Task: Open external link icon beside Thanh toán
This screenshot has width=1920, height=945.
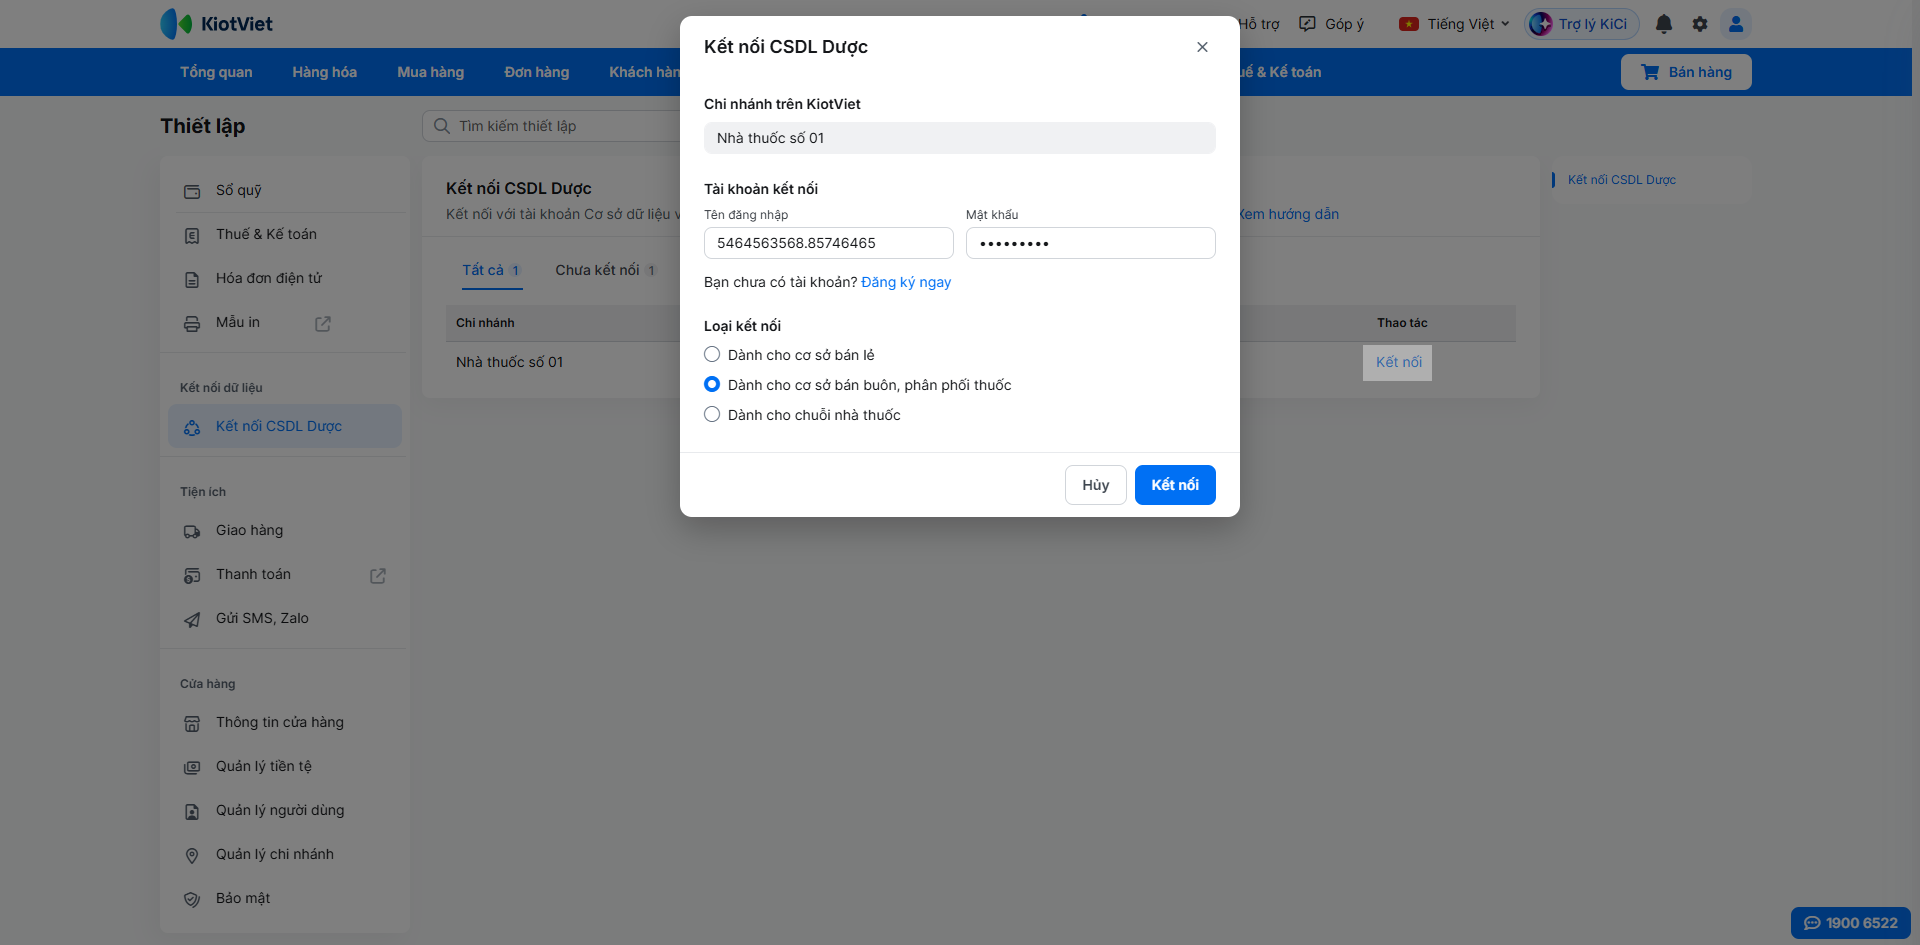Action: click(x=378, y=575)
